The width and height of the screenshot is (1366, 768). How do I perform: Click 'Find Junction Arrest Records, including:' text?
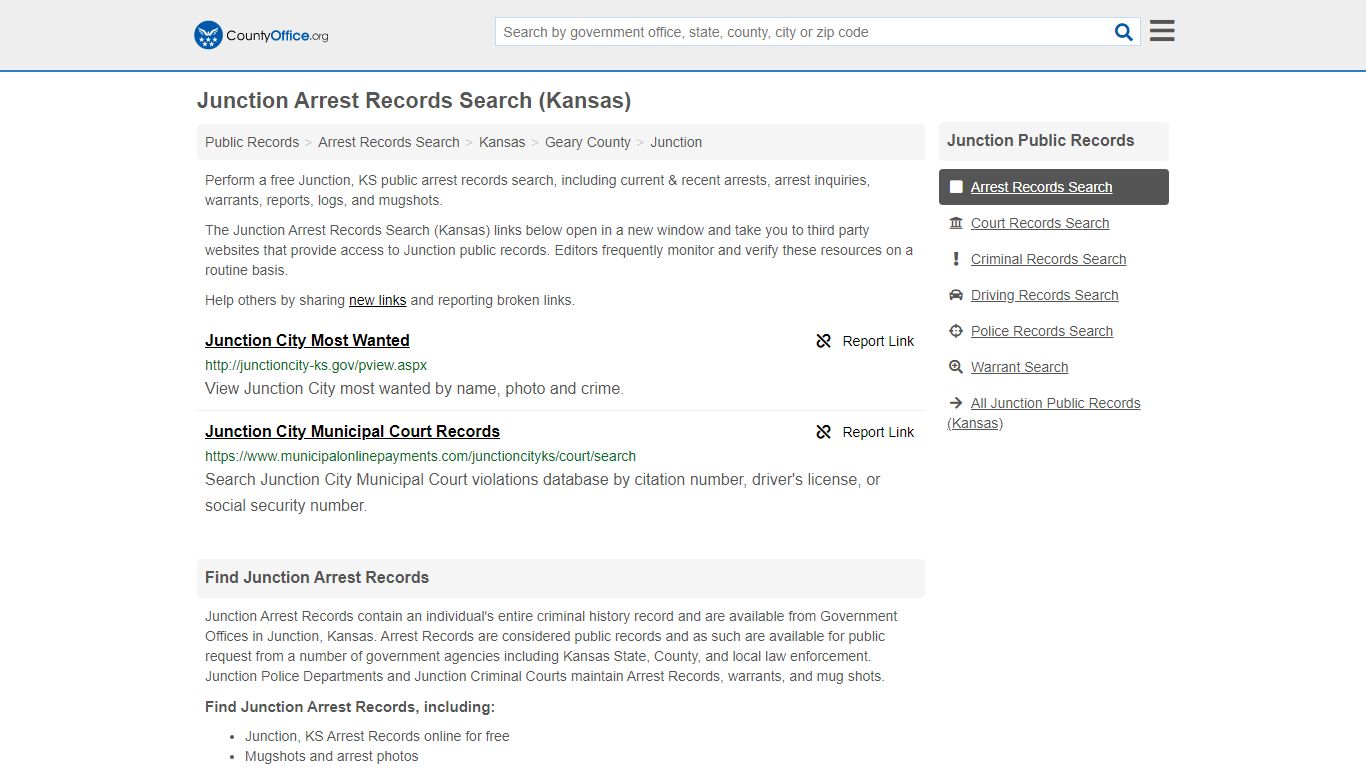pyautogui.click(x=350, y=707)
